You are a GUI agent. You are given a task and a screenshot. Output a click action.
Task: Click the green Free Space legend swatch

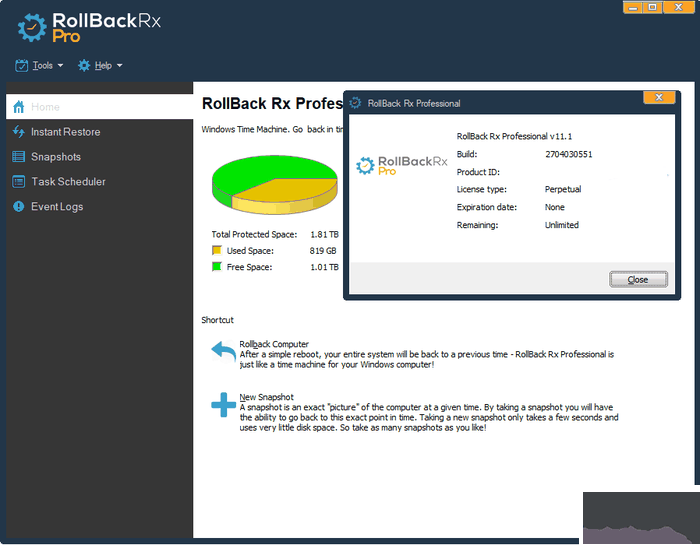point(217,268)
